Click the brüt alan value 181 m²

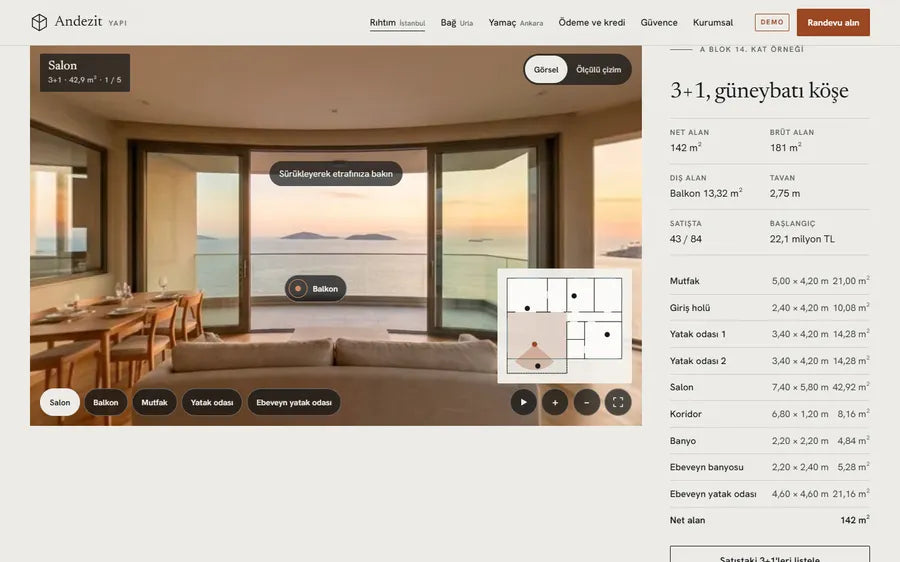[786, 148]
